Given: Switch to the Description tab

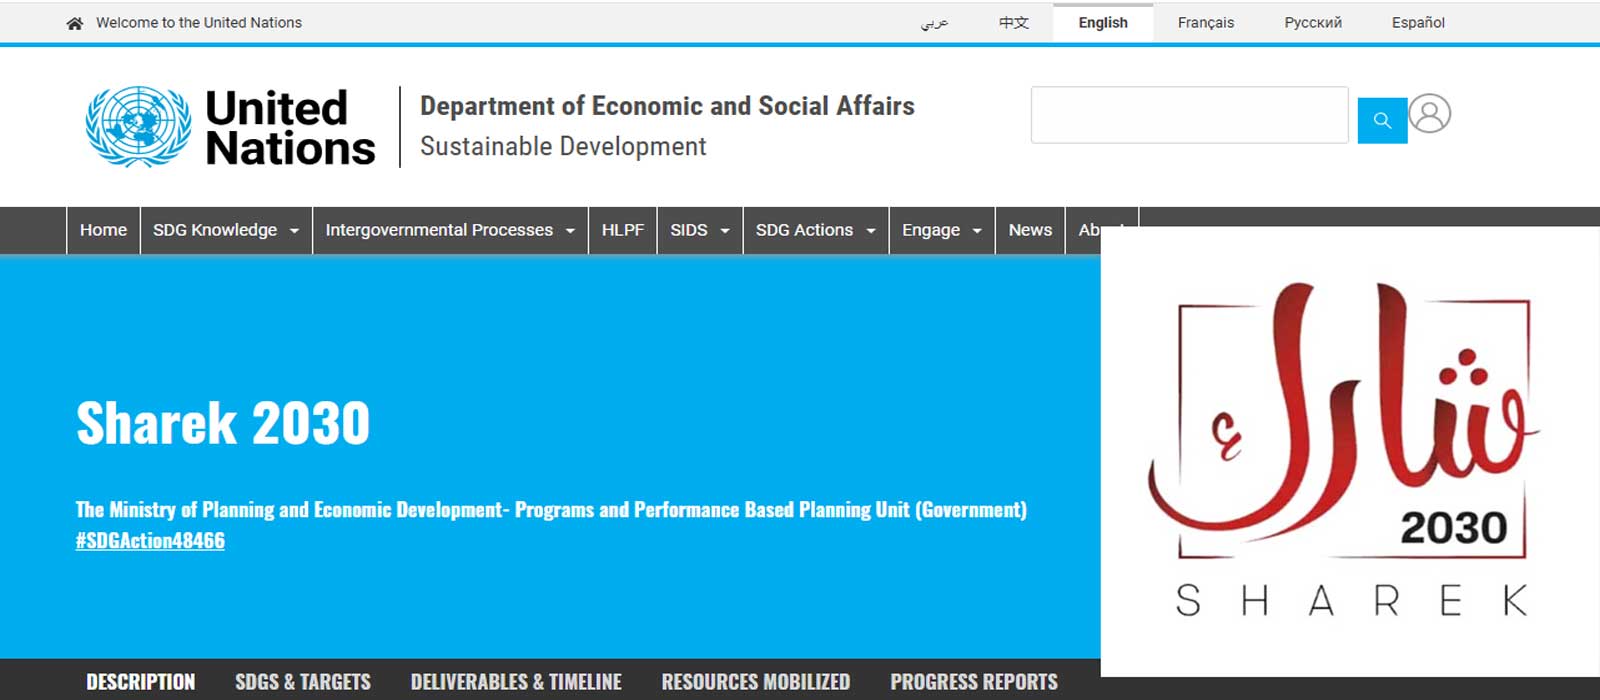Looking at the screenshot, I should 141,682.
